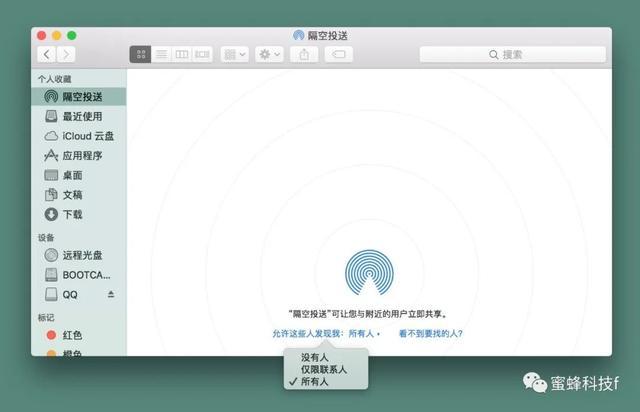640x412 pixels.
Task: Click the 看不到要找的人? link
Action: (x=431, y=334)
